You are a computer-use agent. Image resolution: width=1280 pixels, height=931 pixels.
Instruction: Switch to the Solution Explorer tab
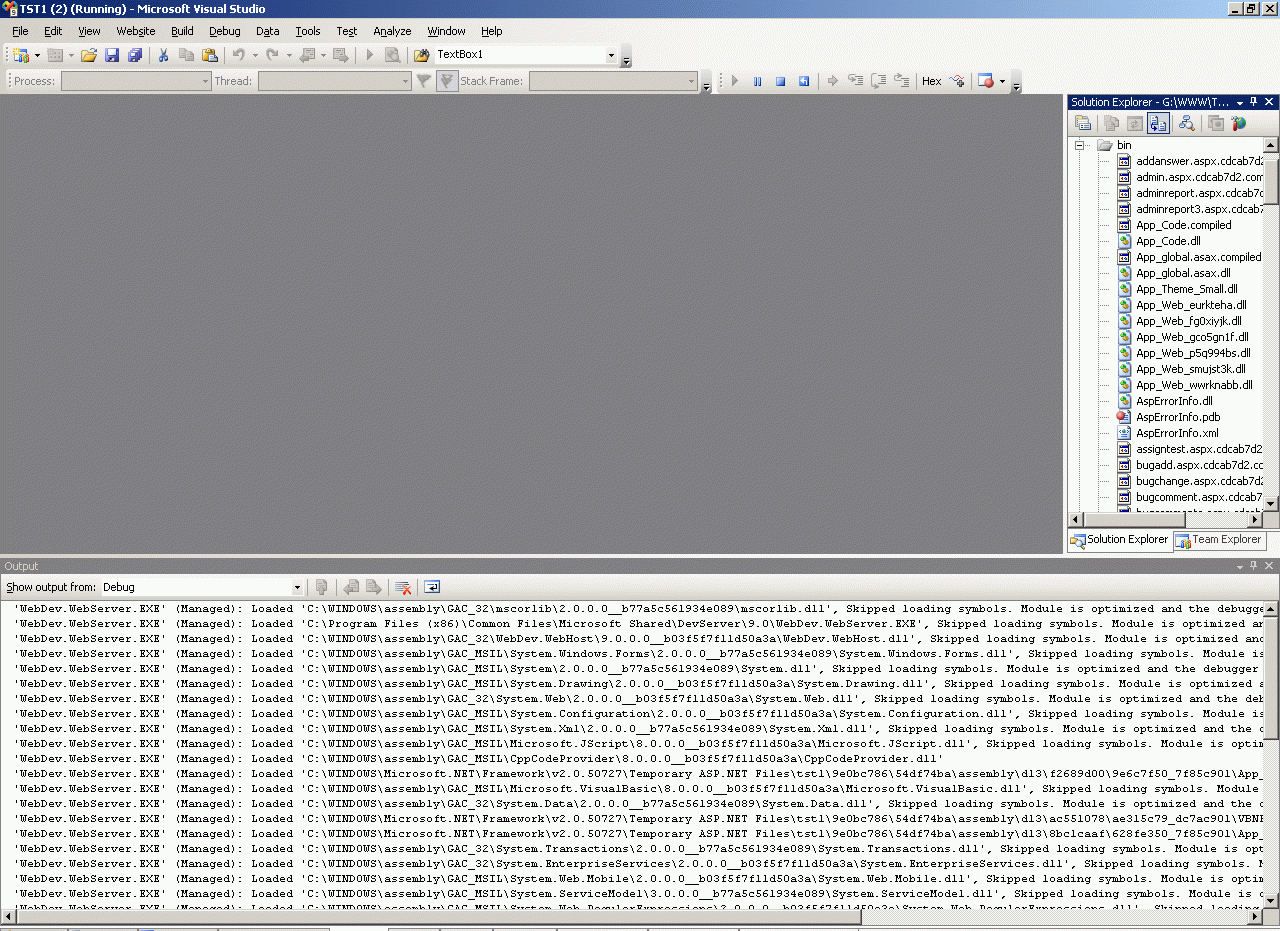(x=1119, y=540)
